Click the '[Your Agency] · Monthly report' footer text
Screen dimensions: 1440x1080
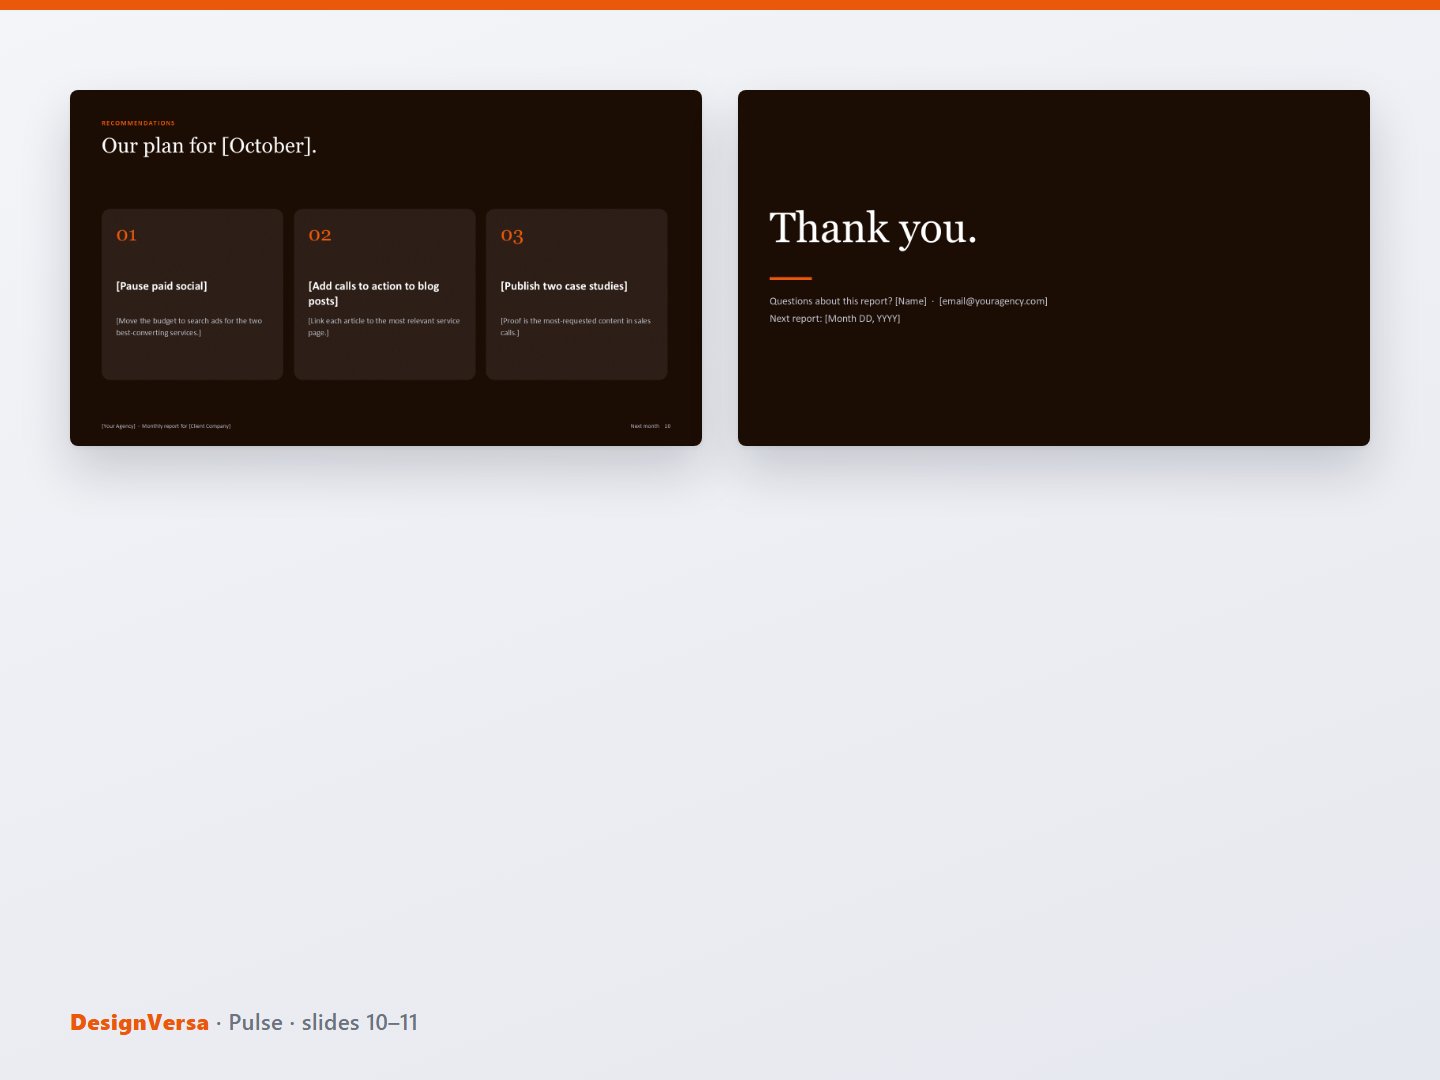[166, 426]
